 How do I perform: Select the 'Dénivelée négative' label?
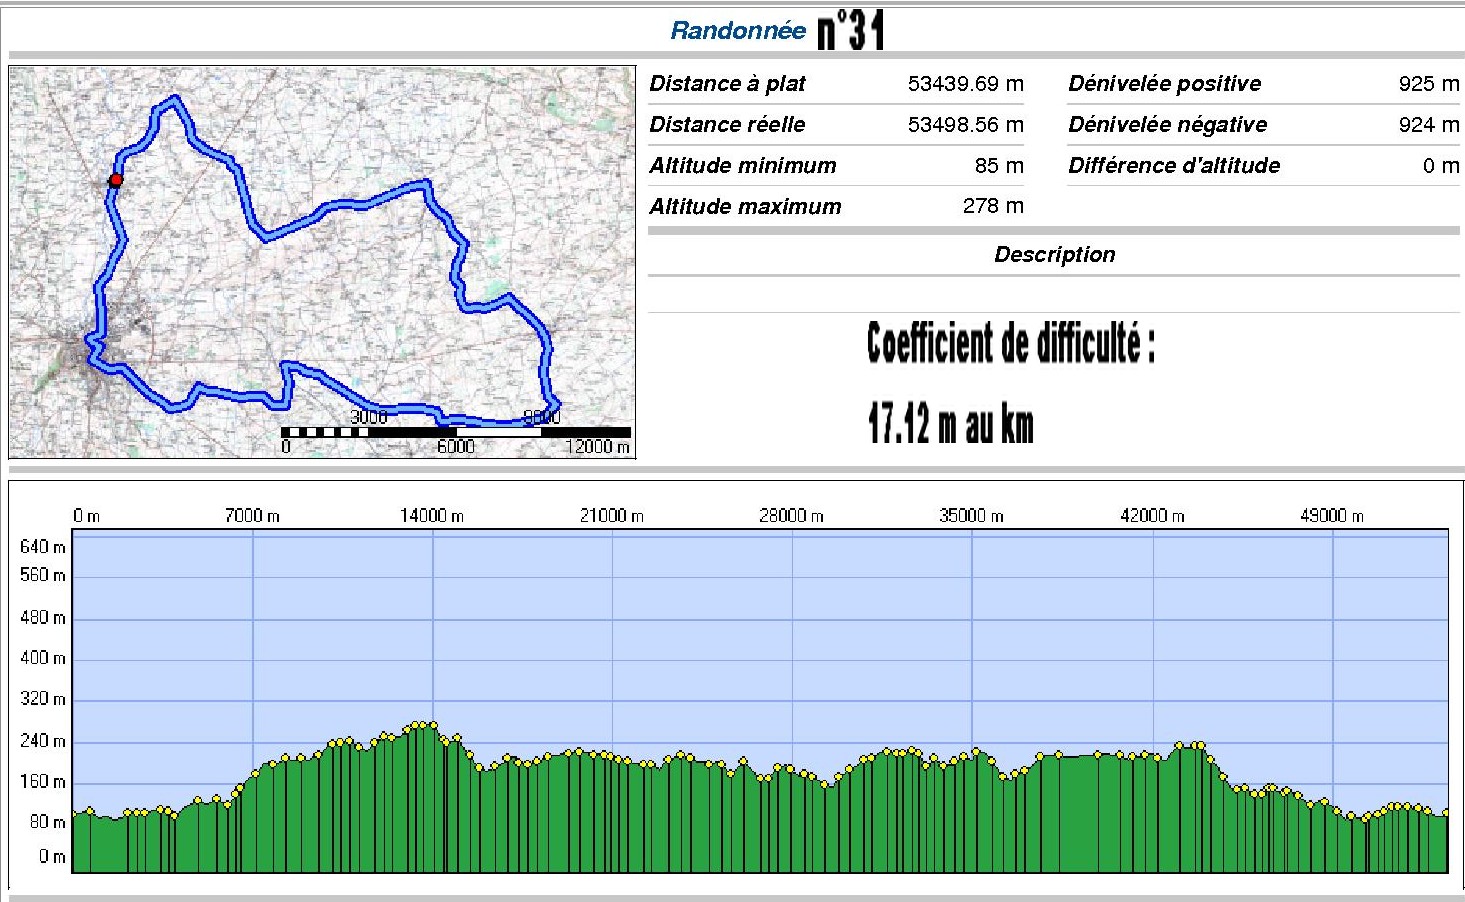click(1167, 125)
